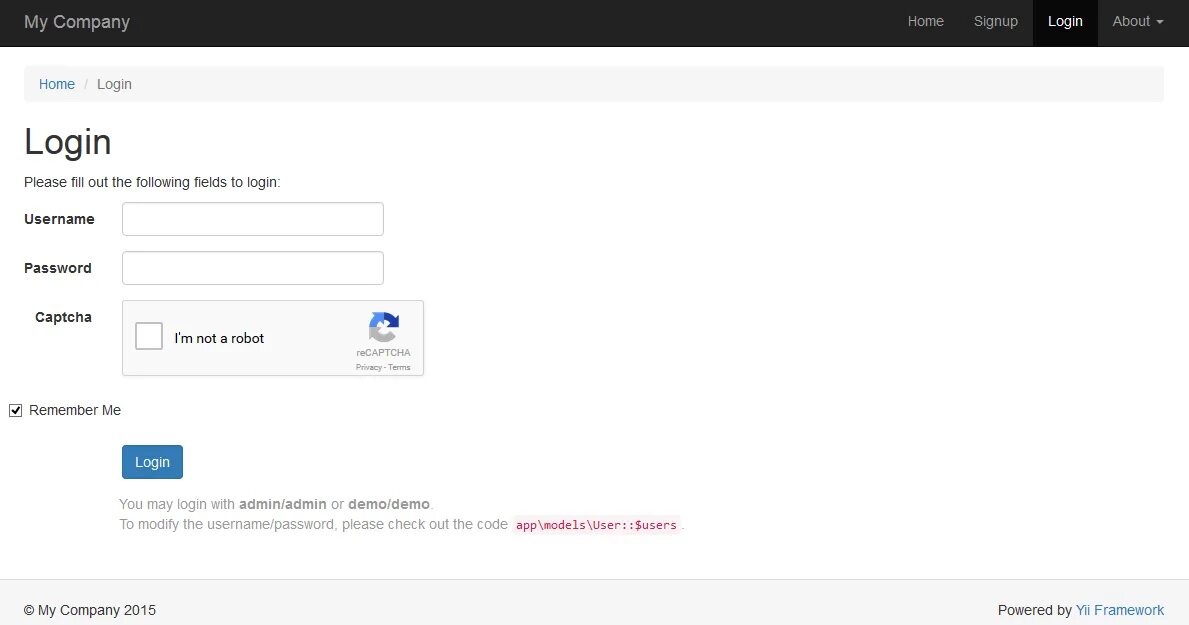
Task: Focus the Username input field
Action: click(252, 219)
